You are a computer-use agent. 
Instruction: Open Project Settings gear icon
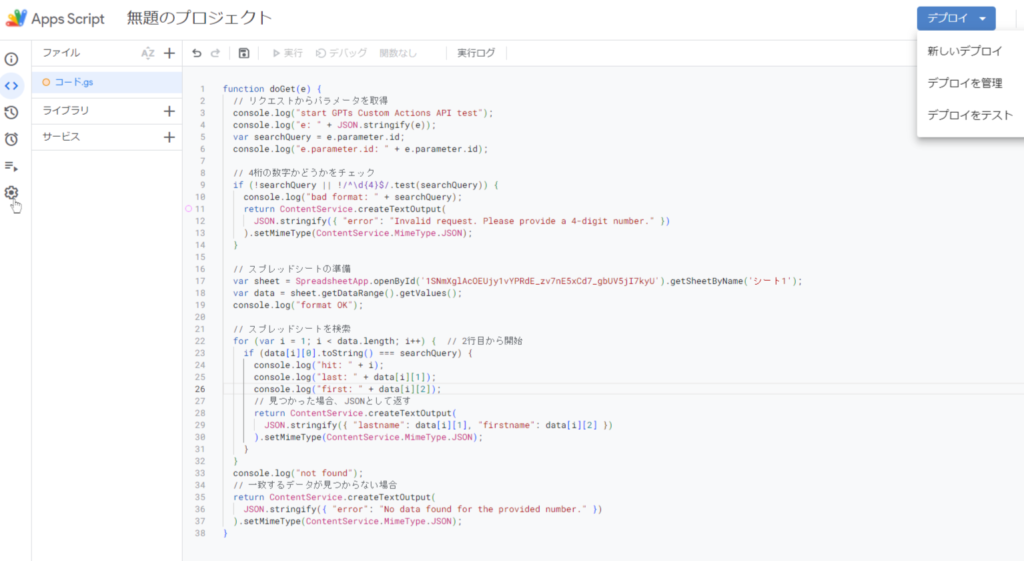[12, 193]
